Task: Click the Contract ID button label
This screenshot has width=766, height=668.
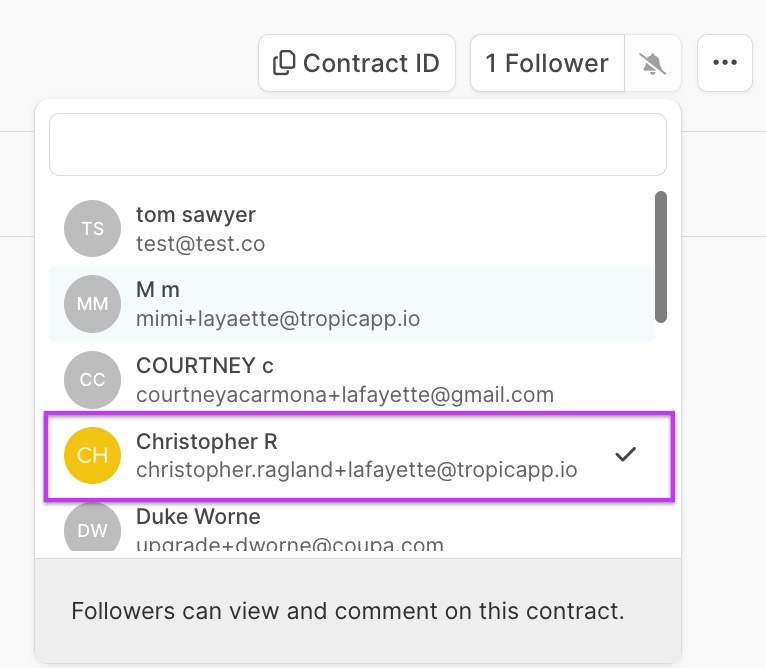Action: 371,63
